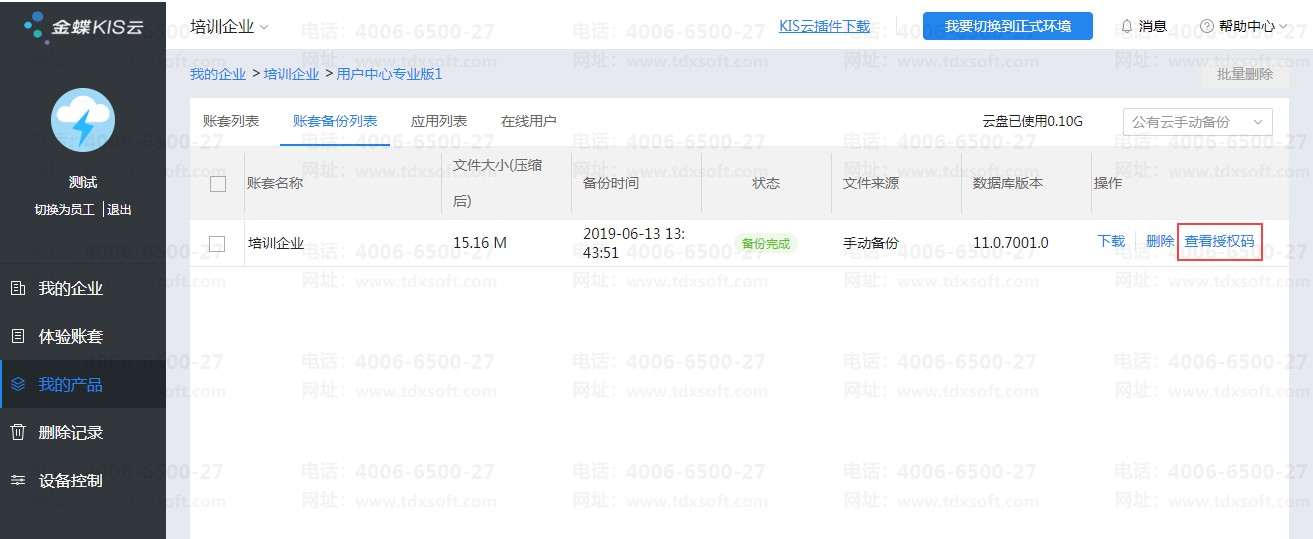Check the 培训企业 row checkbox
1313x539 pixels.
[x=218, y=243]
